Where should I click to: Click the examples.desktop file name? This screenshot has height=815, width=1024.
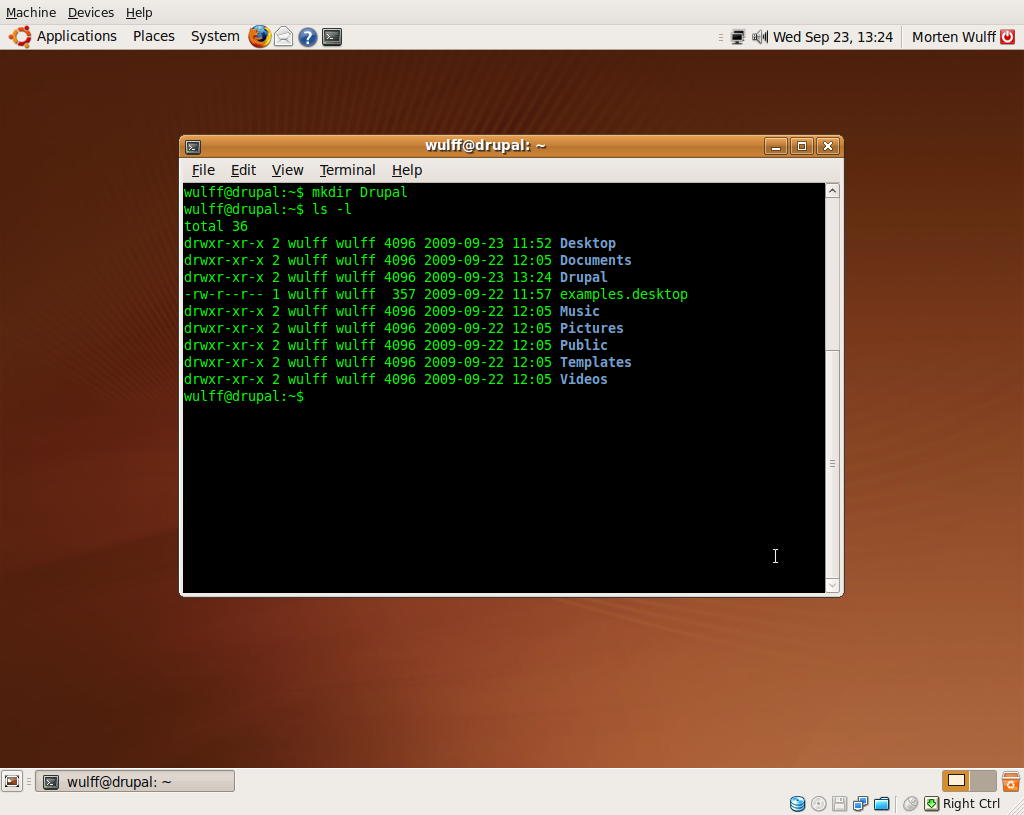click(624, 295)
